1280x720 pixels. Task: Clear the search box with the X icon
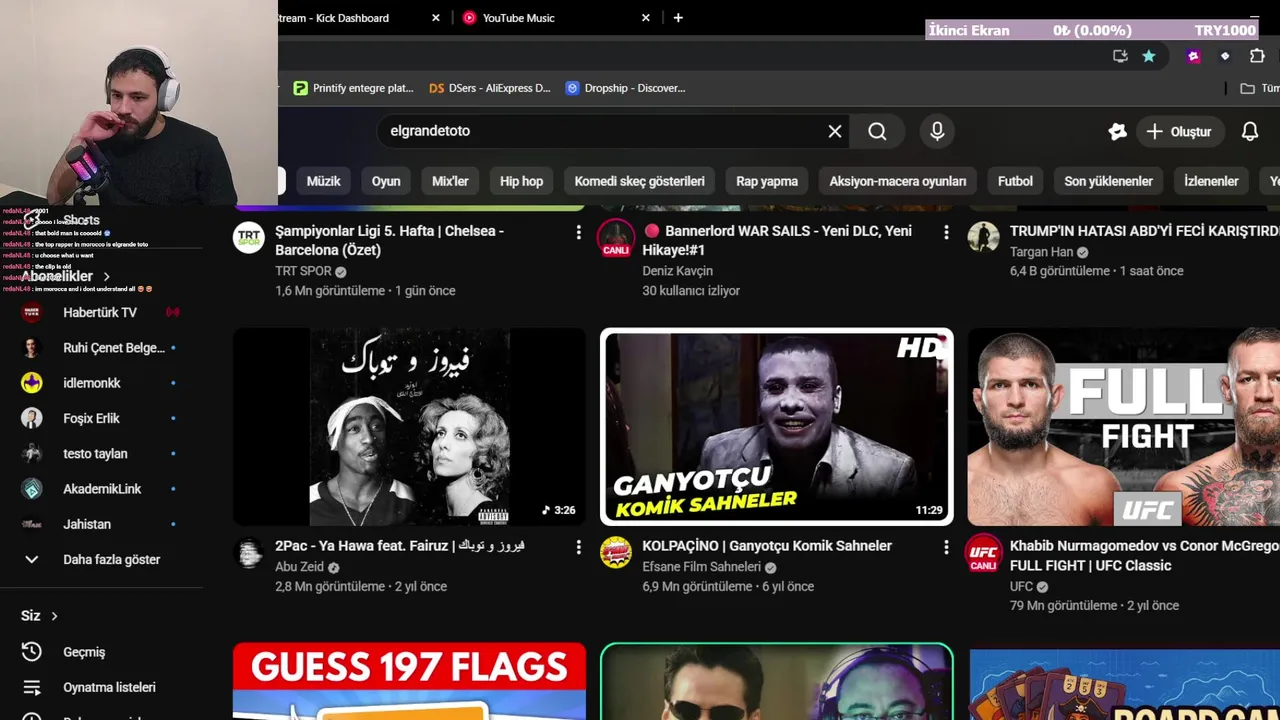pyautogui.click(x=835, y=131)
